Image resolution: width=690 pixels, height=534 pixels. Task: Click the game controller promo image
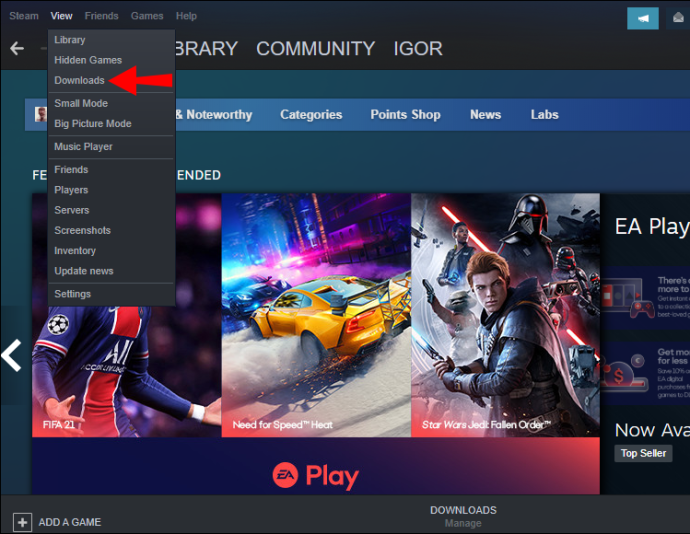click(628, 298)
